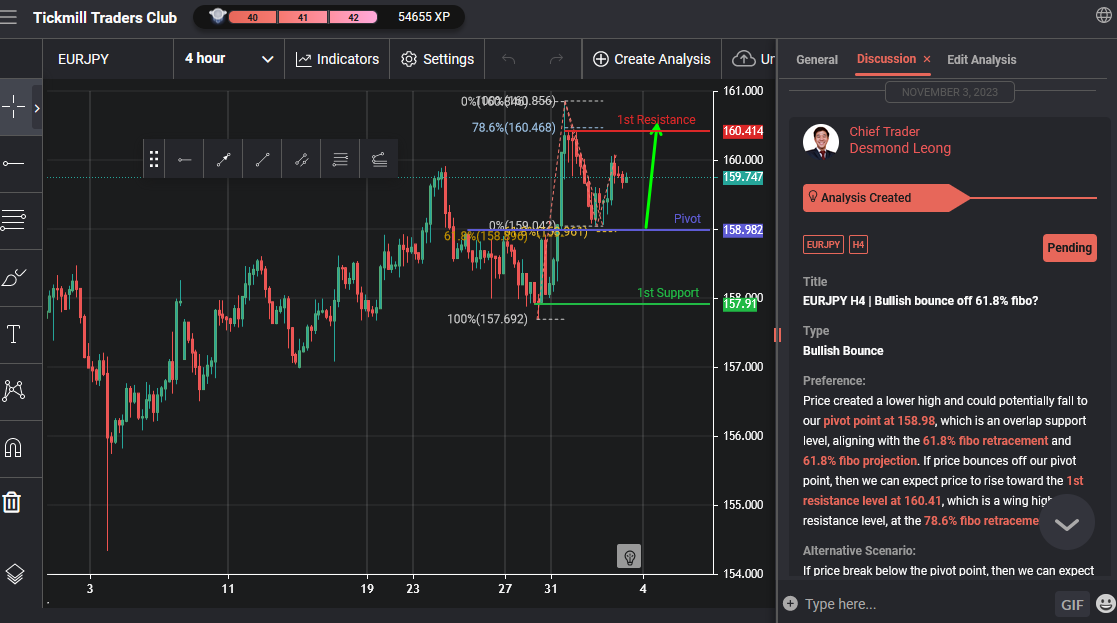Pick the extended line tool in floating toolbar

tap(301, 159)
